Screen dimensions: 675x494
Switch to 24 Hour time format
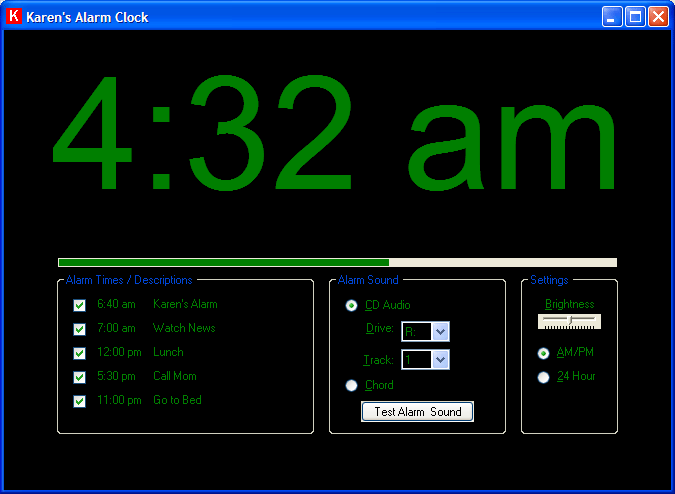click(x=543, y=377)
